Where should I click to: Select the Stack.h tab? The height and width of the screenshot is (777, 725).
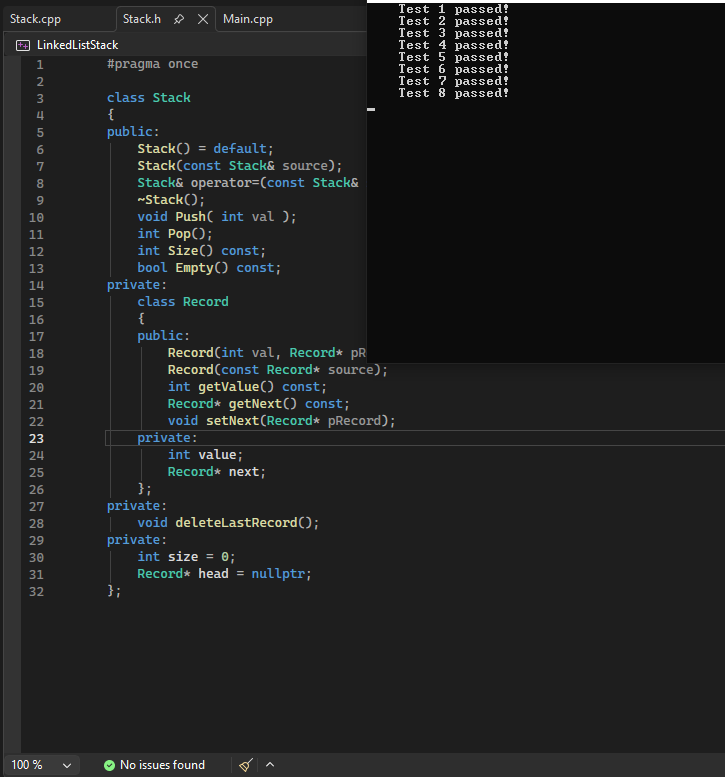pos(142,19)
